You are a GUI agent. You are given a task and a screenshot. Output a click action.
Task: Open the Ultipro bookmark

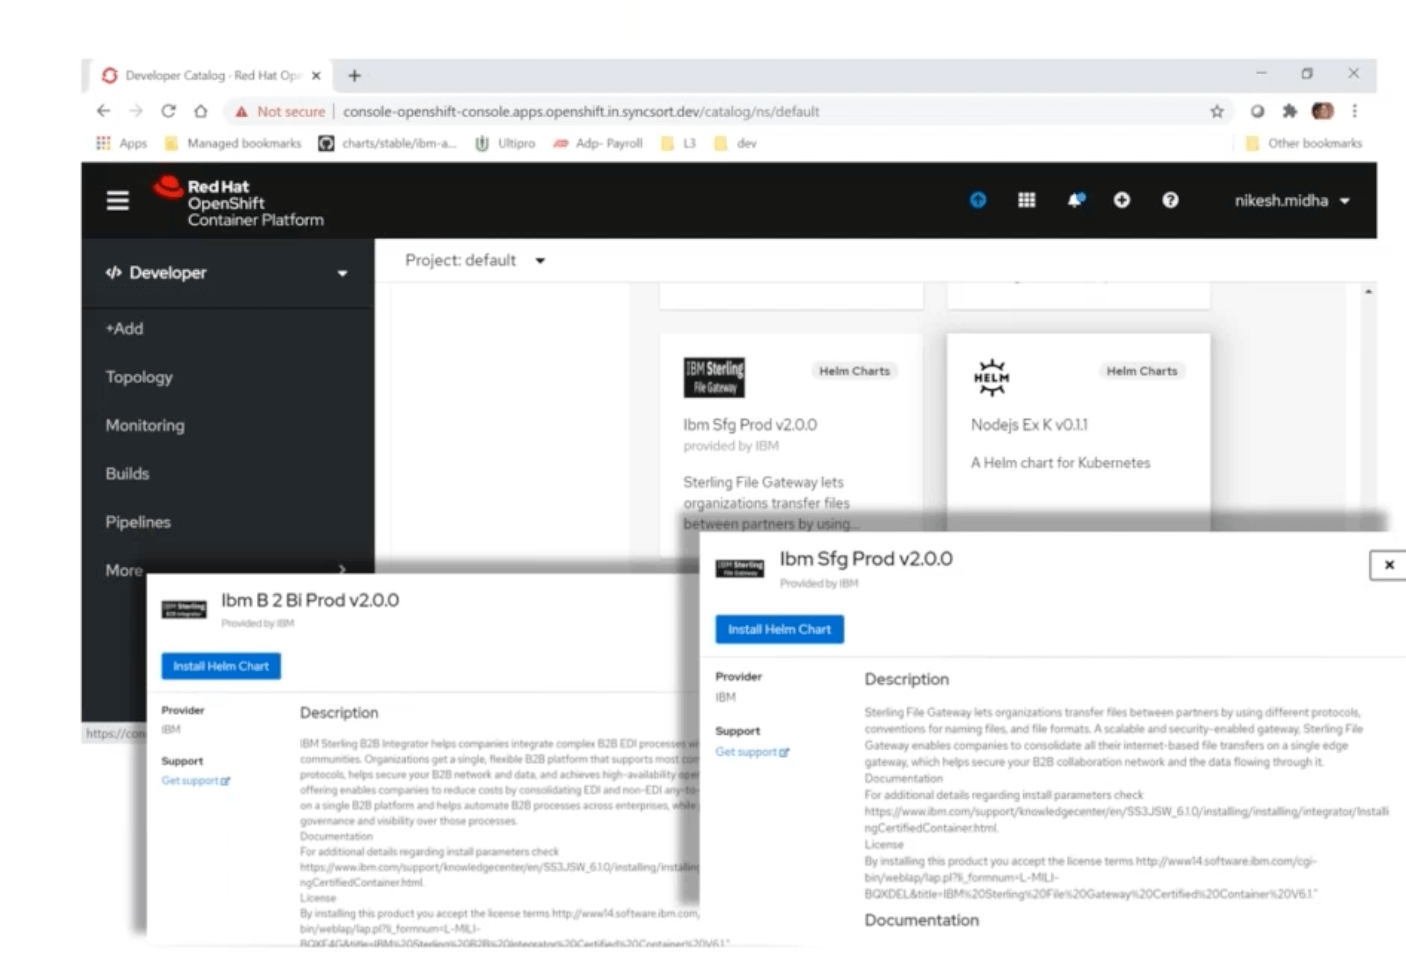tap(505, 143)
